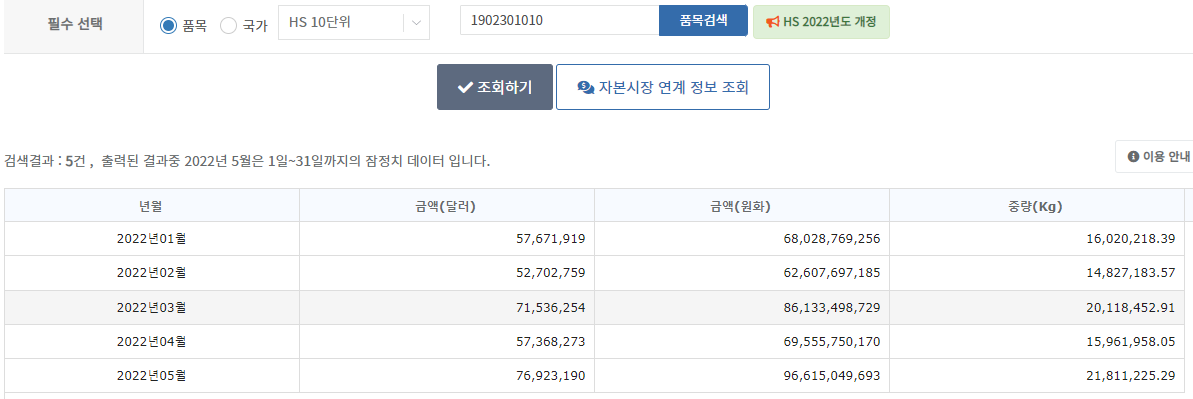Click the 중량(Kg) column header

1036,206
